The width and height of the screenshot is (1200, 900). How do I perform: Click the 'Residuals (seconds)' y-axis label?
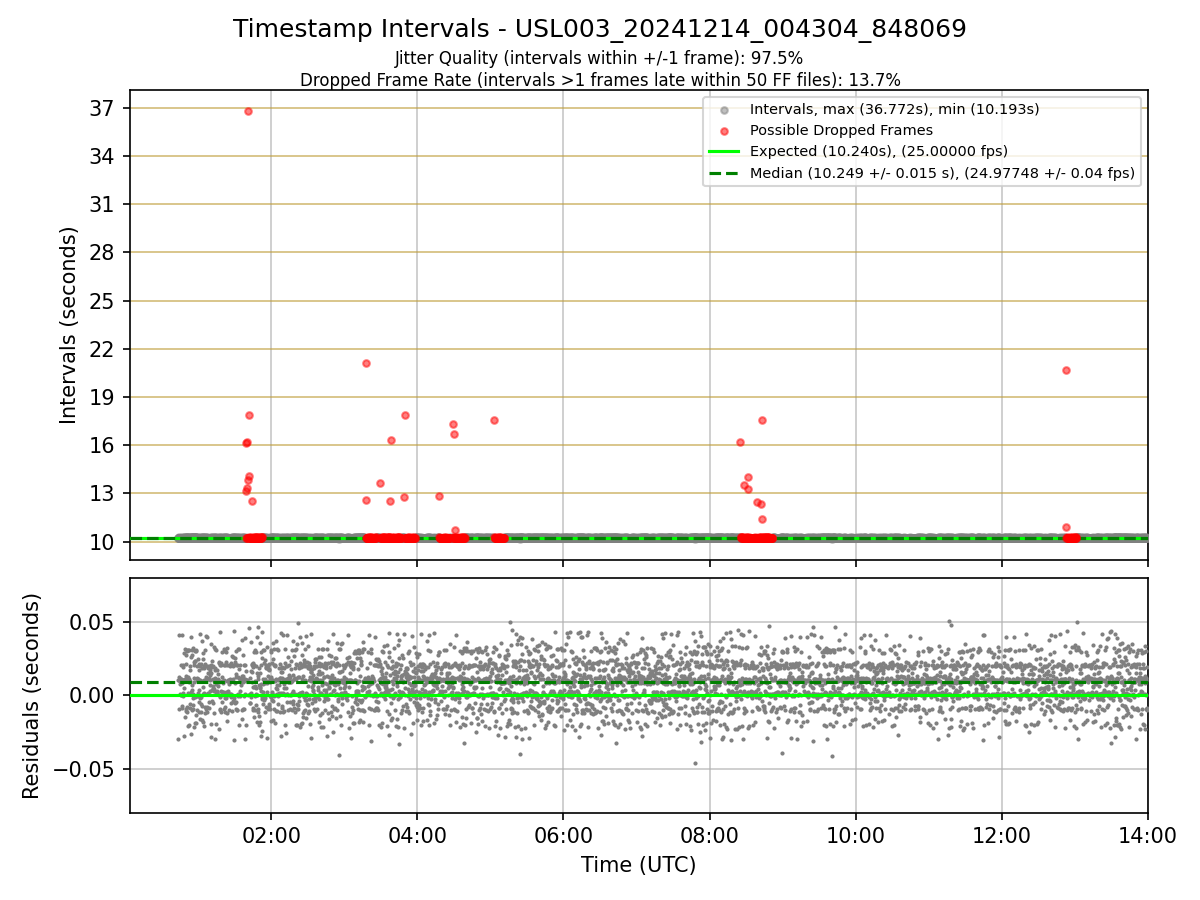coord(32,696)
